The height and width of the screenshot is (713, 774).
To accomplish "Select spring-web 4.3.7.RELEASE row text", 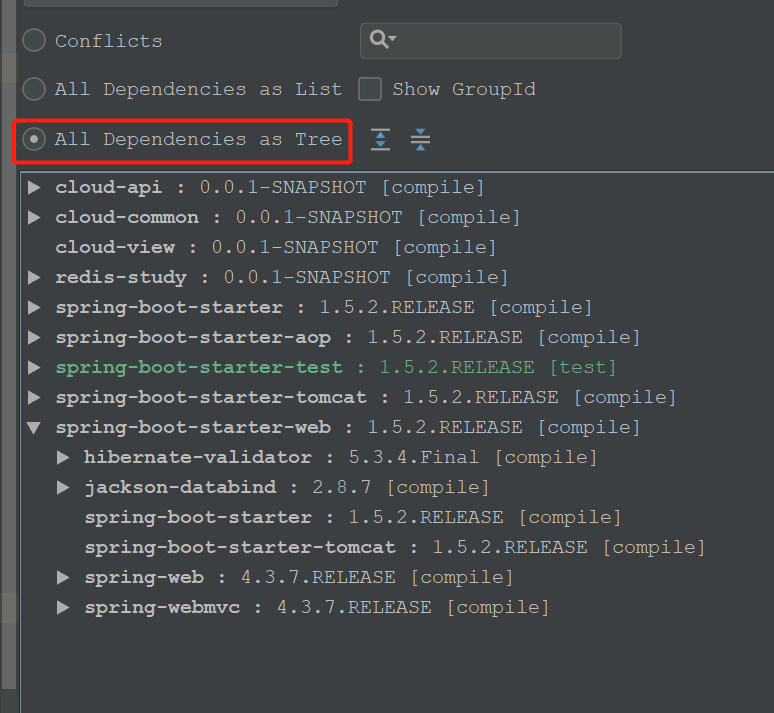I will point(299,577).
